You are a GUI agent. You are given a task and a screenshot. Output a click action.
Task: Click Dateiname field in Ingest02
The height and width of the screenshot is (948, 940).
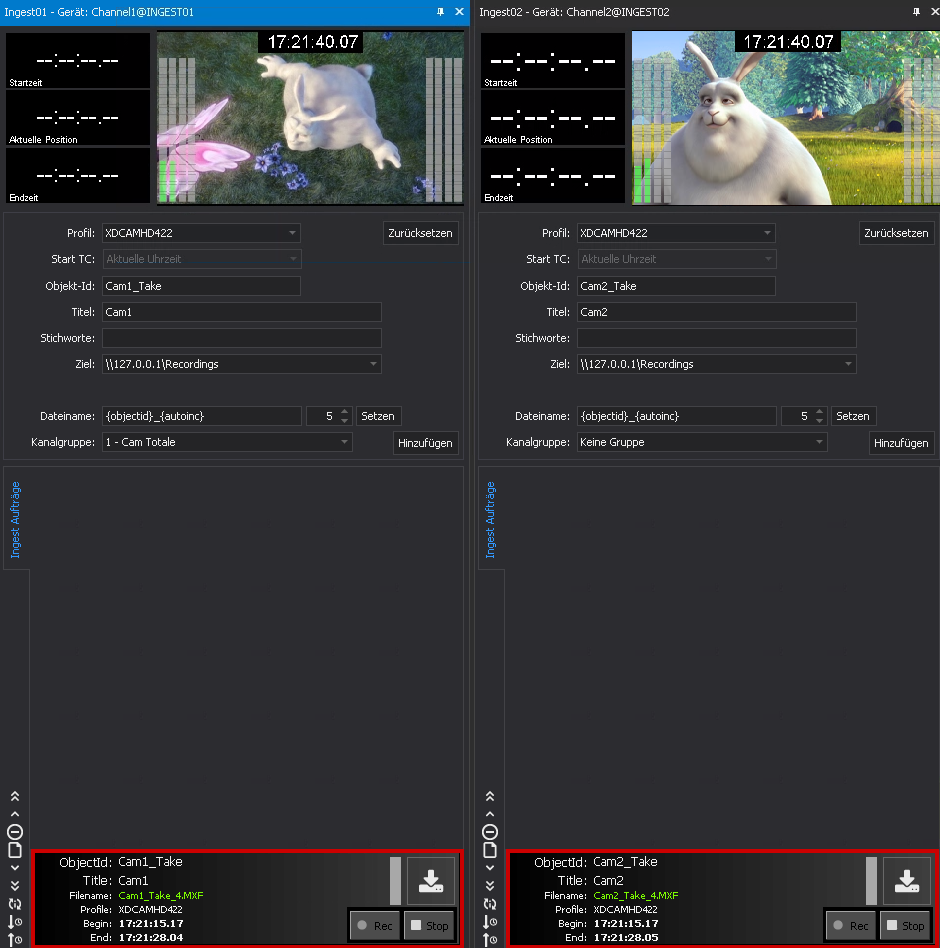coord(677,416)
